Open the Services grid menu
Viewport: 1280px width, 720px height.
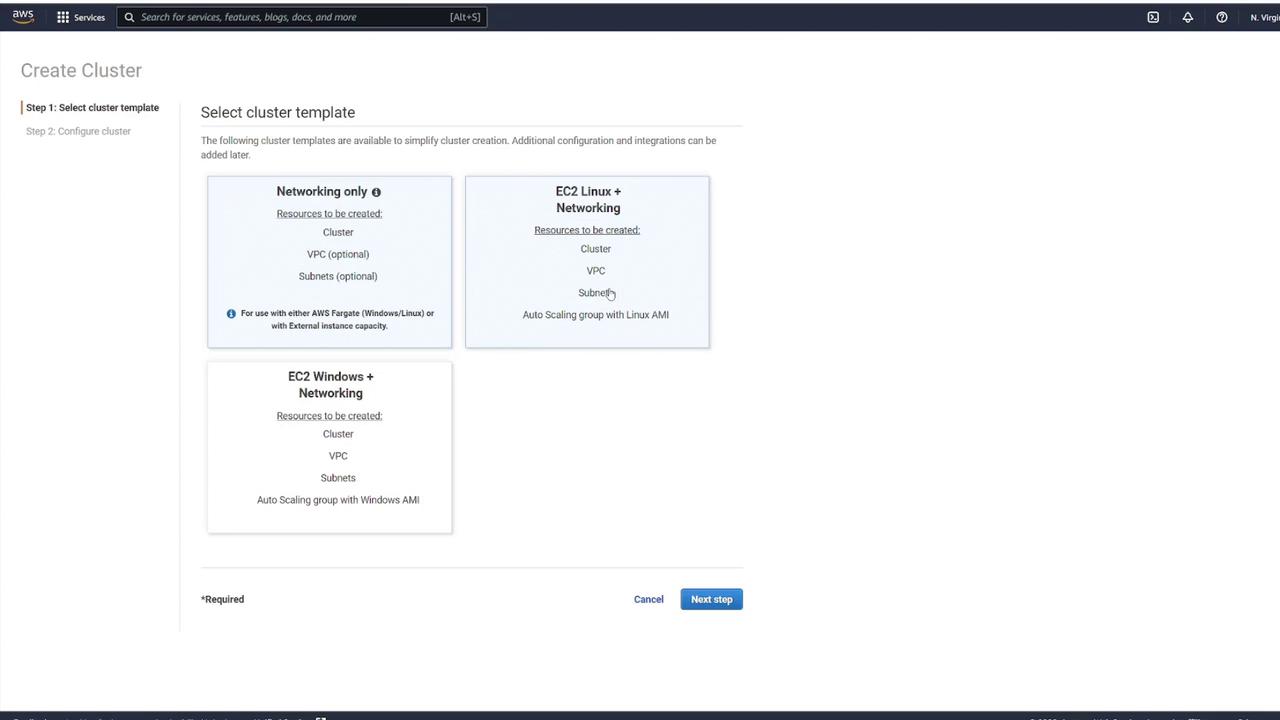click(63, 17)
